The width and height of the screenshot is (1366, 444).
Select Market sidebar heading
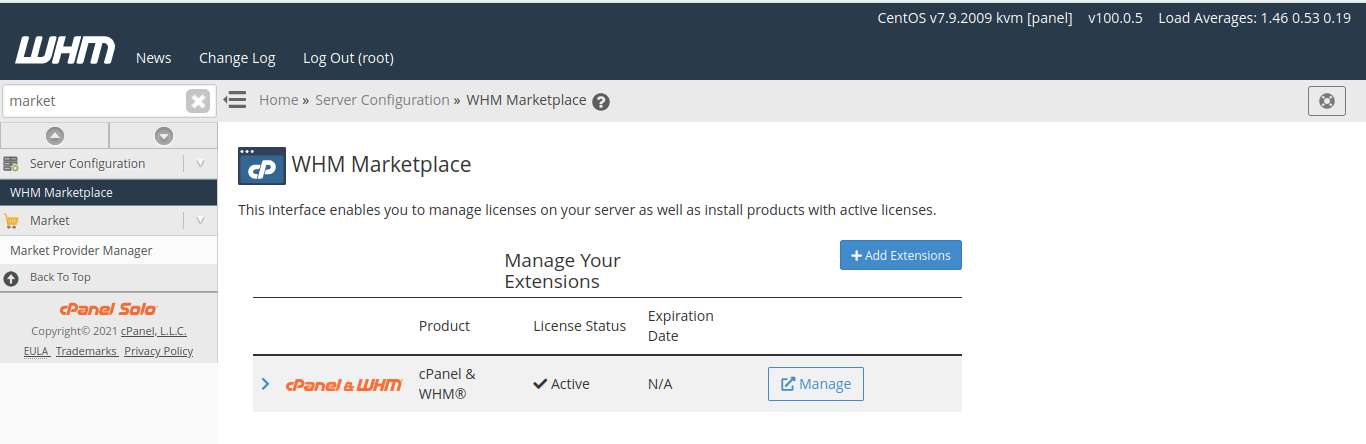tap(50, 221)
